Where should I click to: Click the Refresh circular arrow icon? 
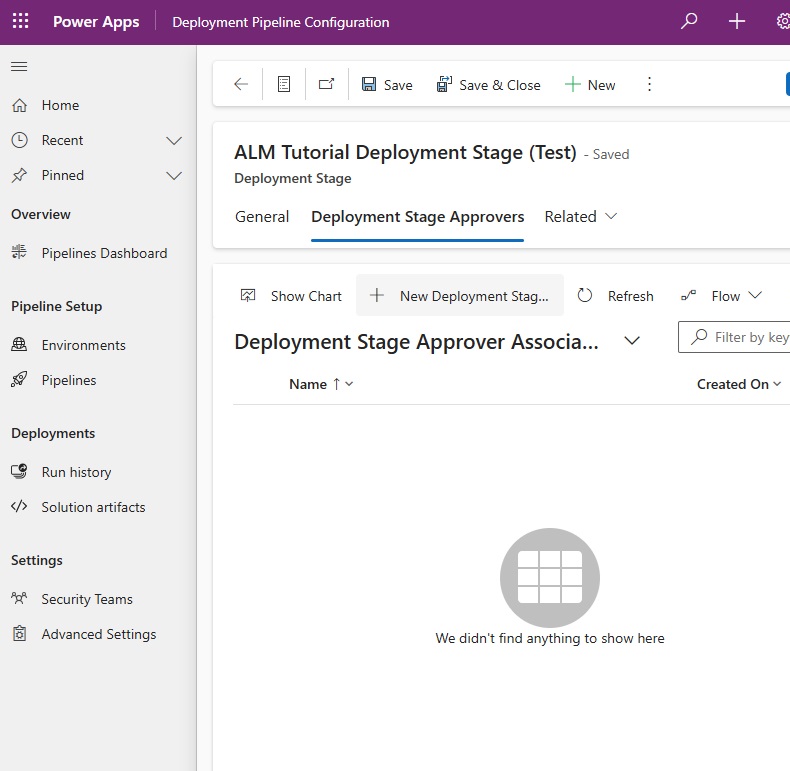pyautogui.click(x=584, y=295)
